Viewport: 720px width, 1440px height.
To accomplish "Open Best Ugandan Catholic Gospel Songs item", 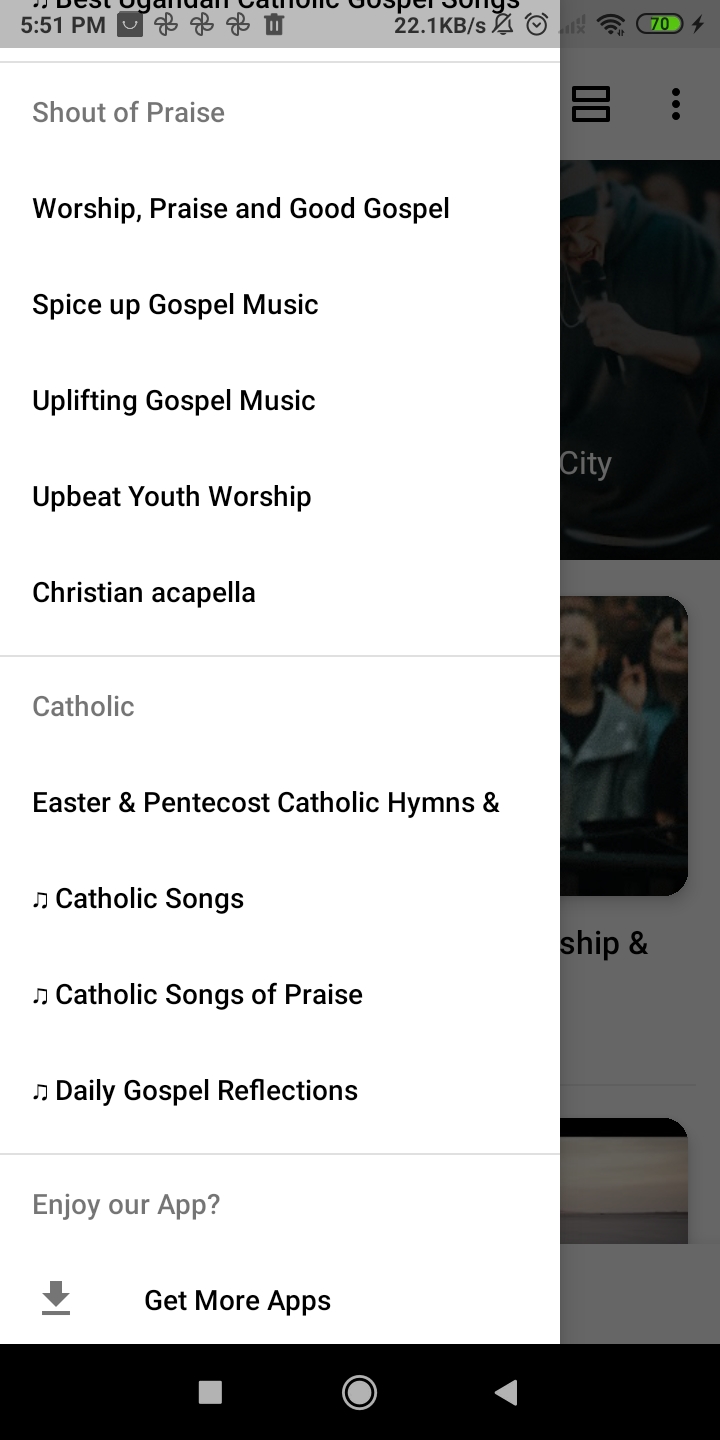I will click(280, 8).
